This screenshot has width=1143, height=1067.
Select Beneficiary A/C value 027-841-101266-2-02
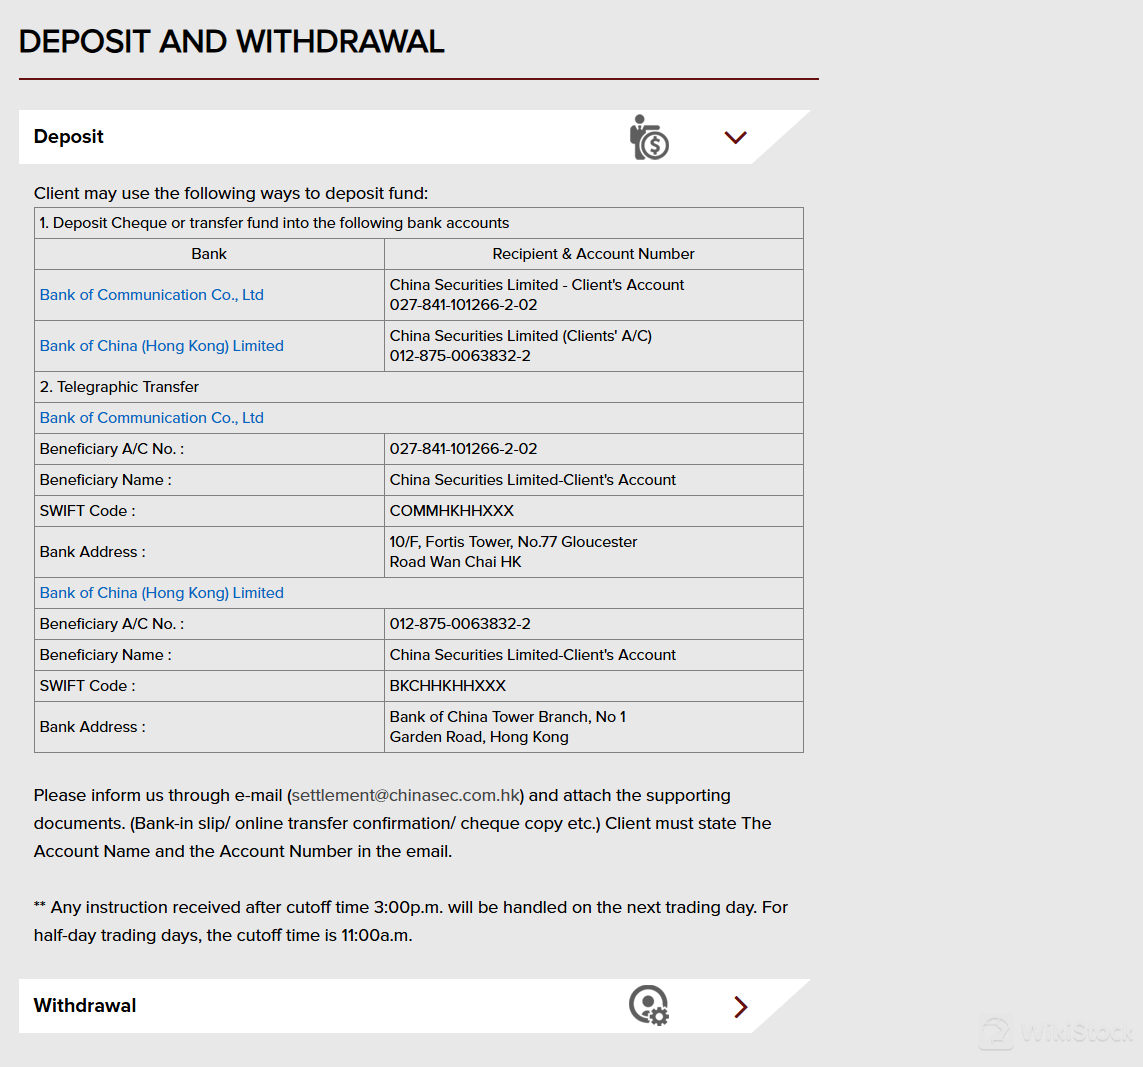464,449
